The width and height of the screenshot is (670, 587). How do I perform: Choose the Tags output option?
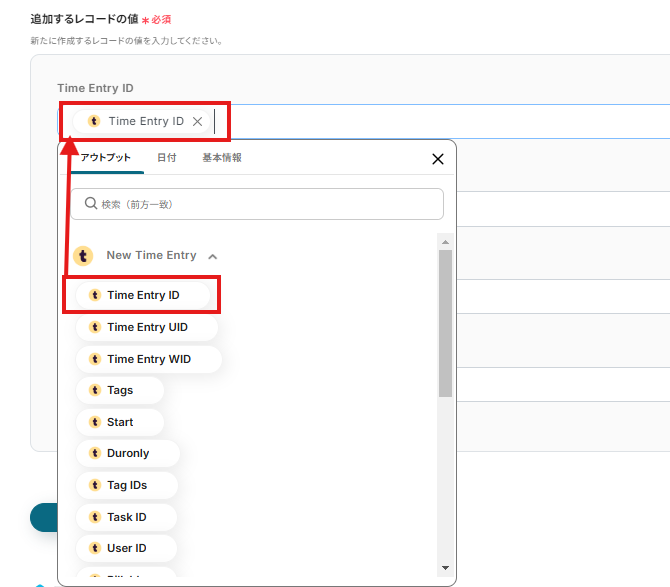coord(120,390)
